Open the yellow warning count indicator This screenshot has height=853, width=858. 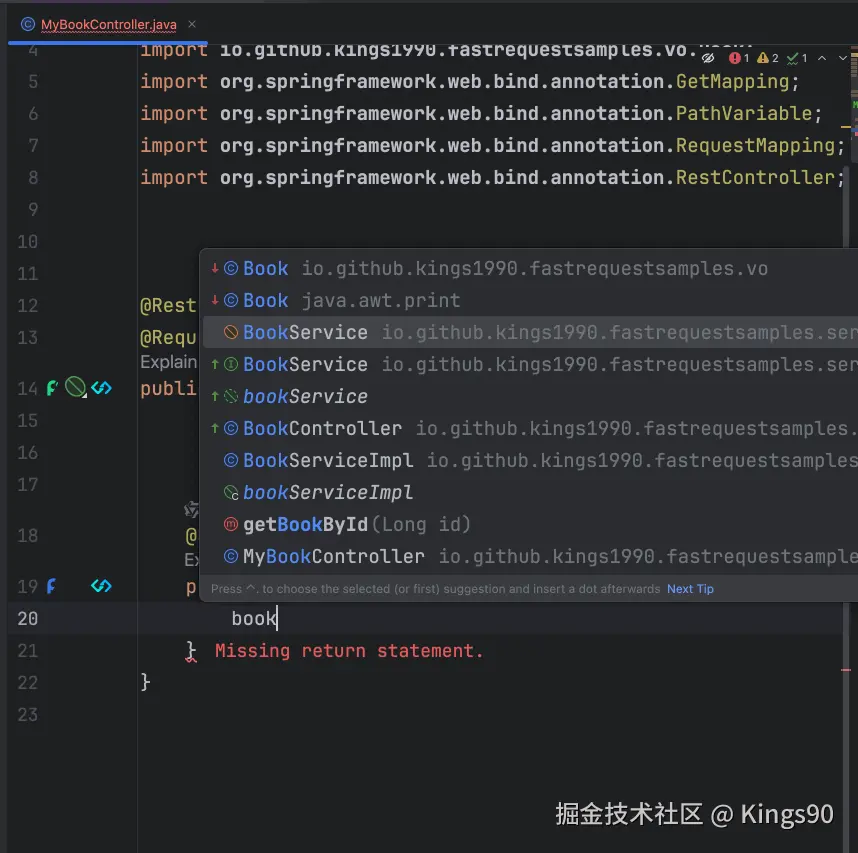(768, 58)
